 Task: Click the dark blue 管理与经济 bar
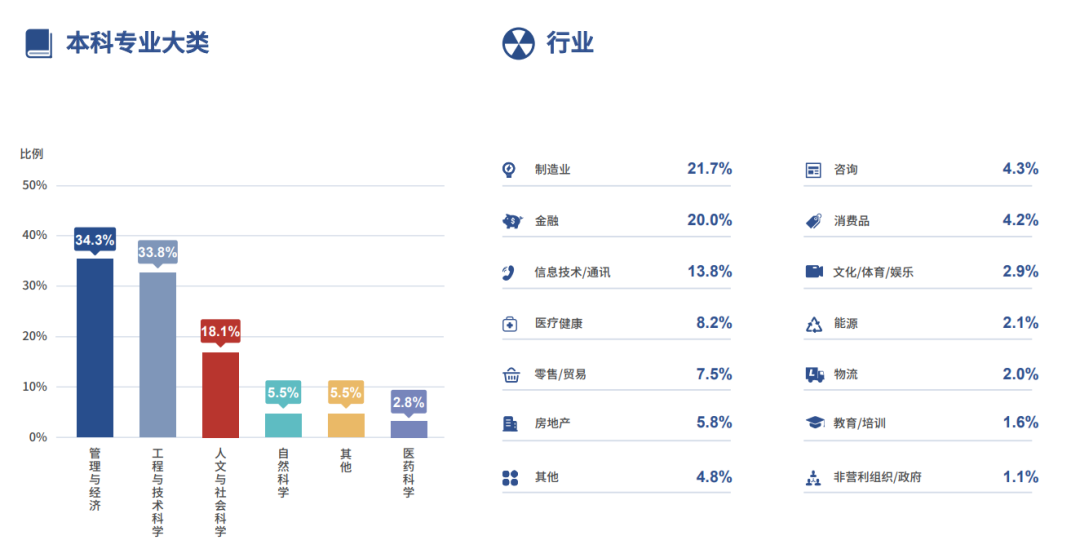pyautogui.click(x=95, y=348)
